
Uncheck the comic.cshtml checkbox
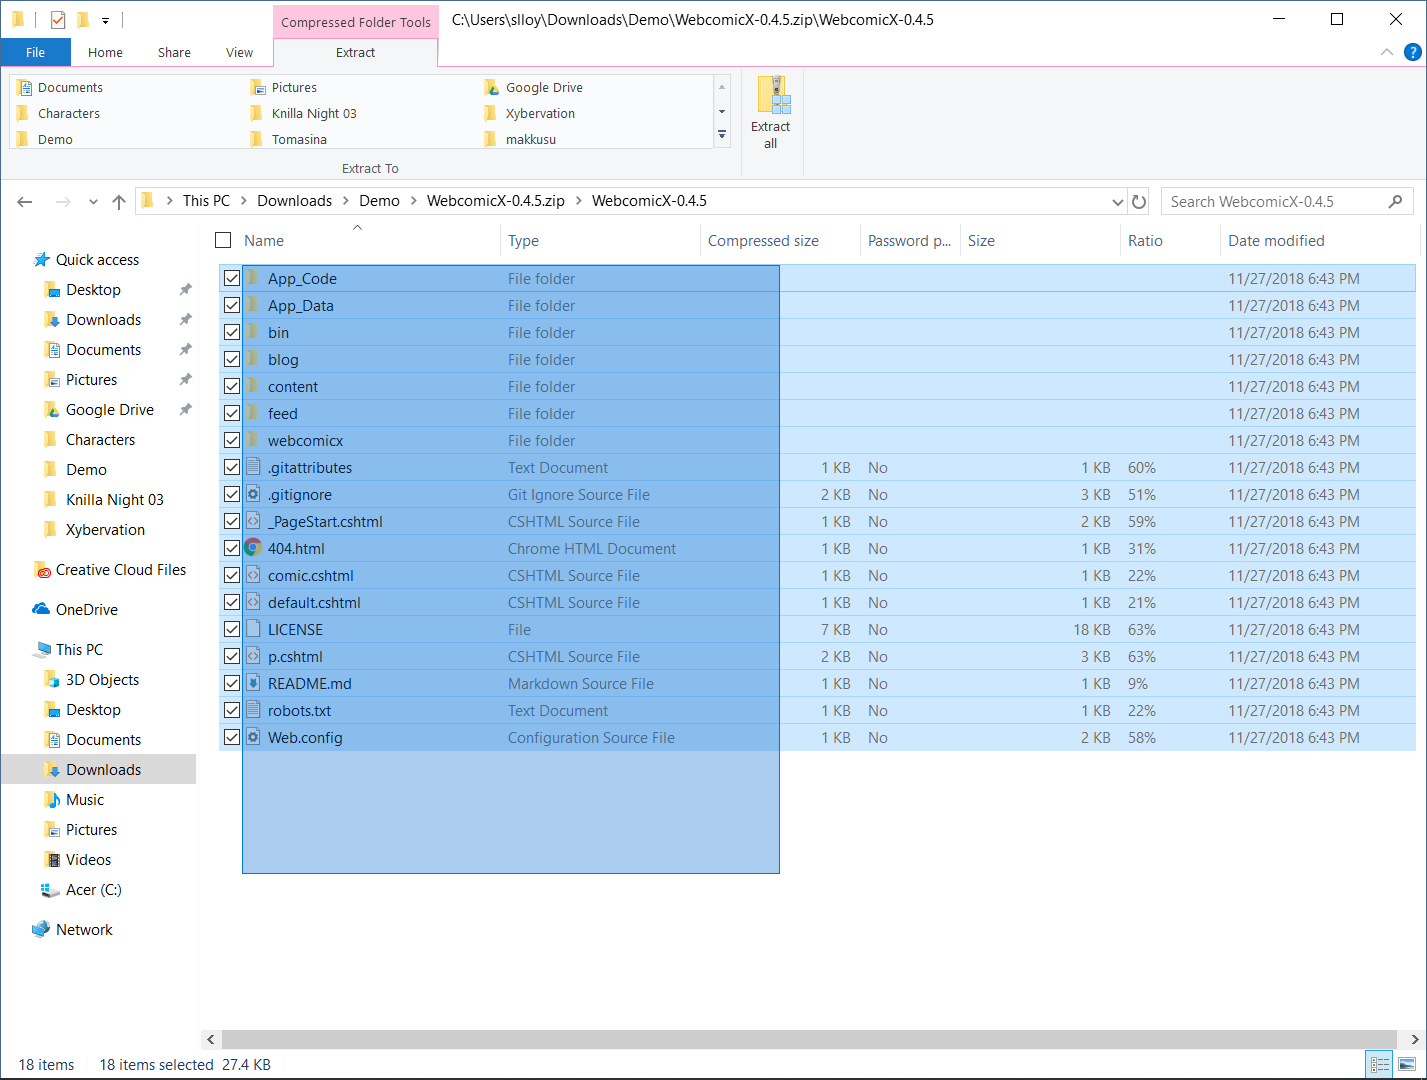tap(232, 575)
